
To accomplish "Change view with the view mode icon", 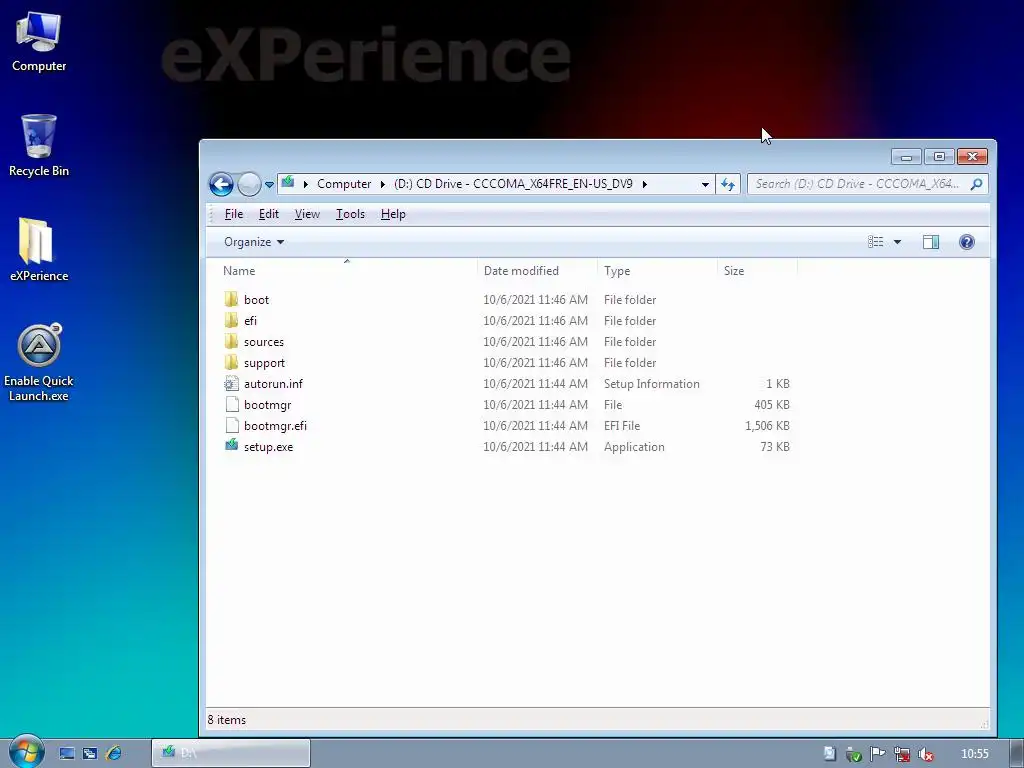I will 876,242.
